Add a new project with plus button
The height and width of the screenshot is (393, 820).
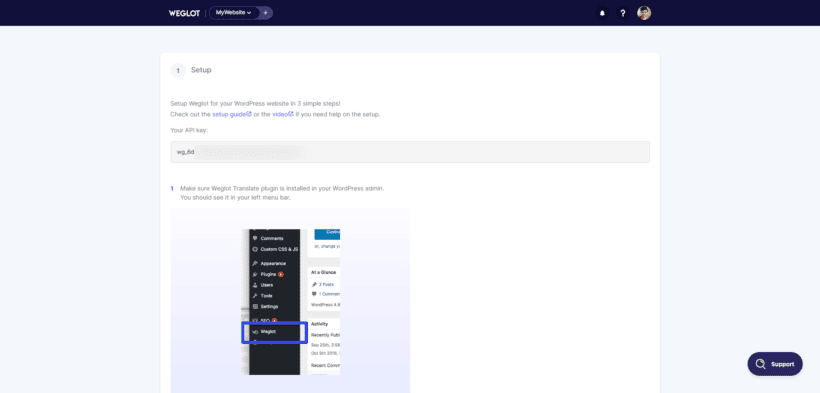[x=266, y=13]
